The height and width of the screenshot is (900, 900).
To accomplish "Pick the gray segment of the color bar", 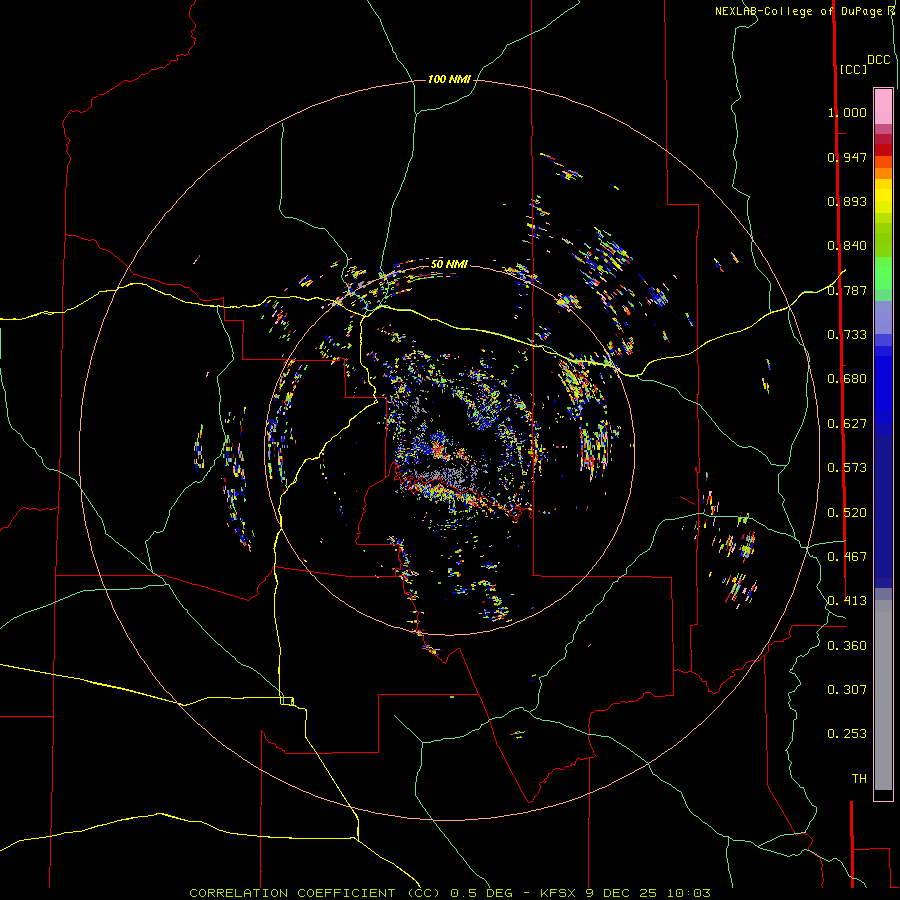I will click(x=883, y=695).
